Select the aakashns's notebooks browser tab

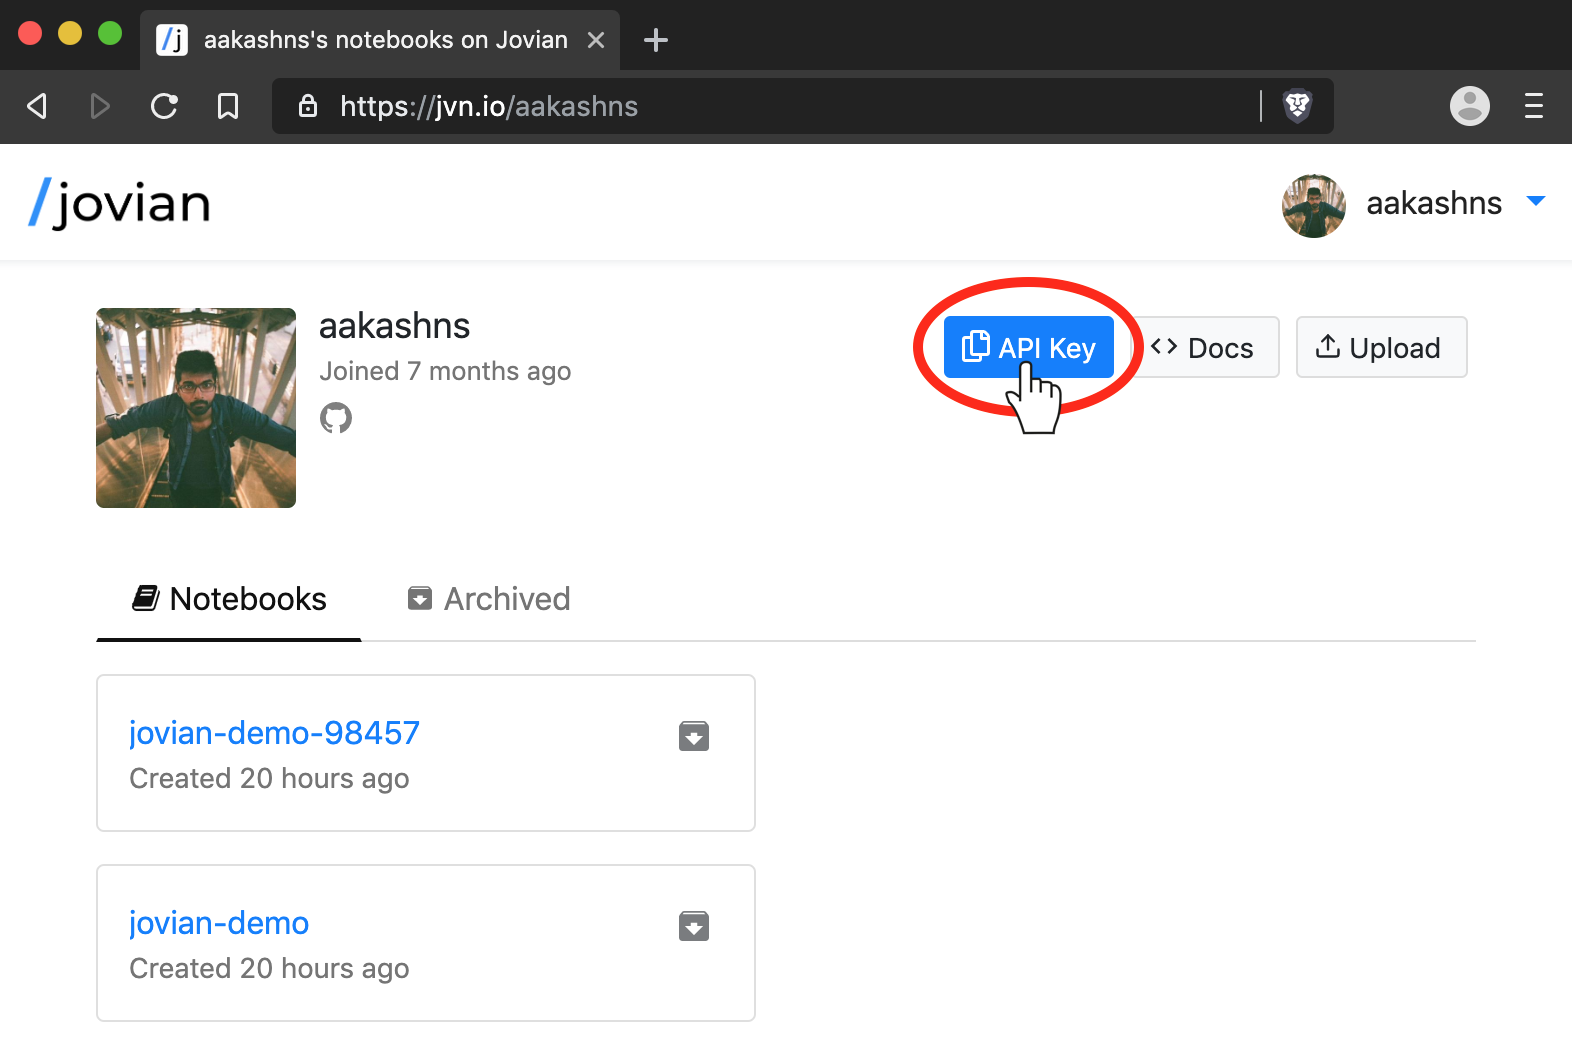(x=380, y=40)
